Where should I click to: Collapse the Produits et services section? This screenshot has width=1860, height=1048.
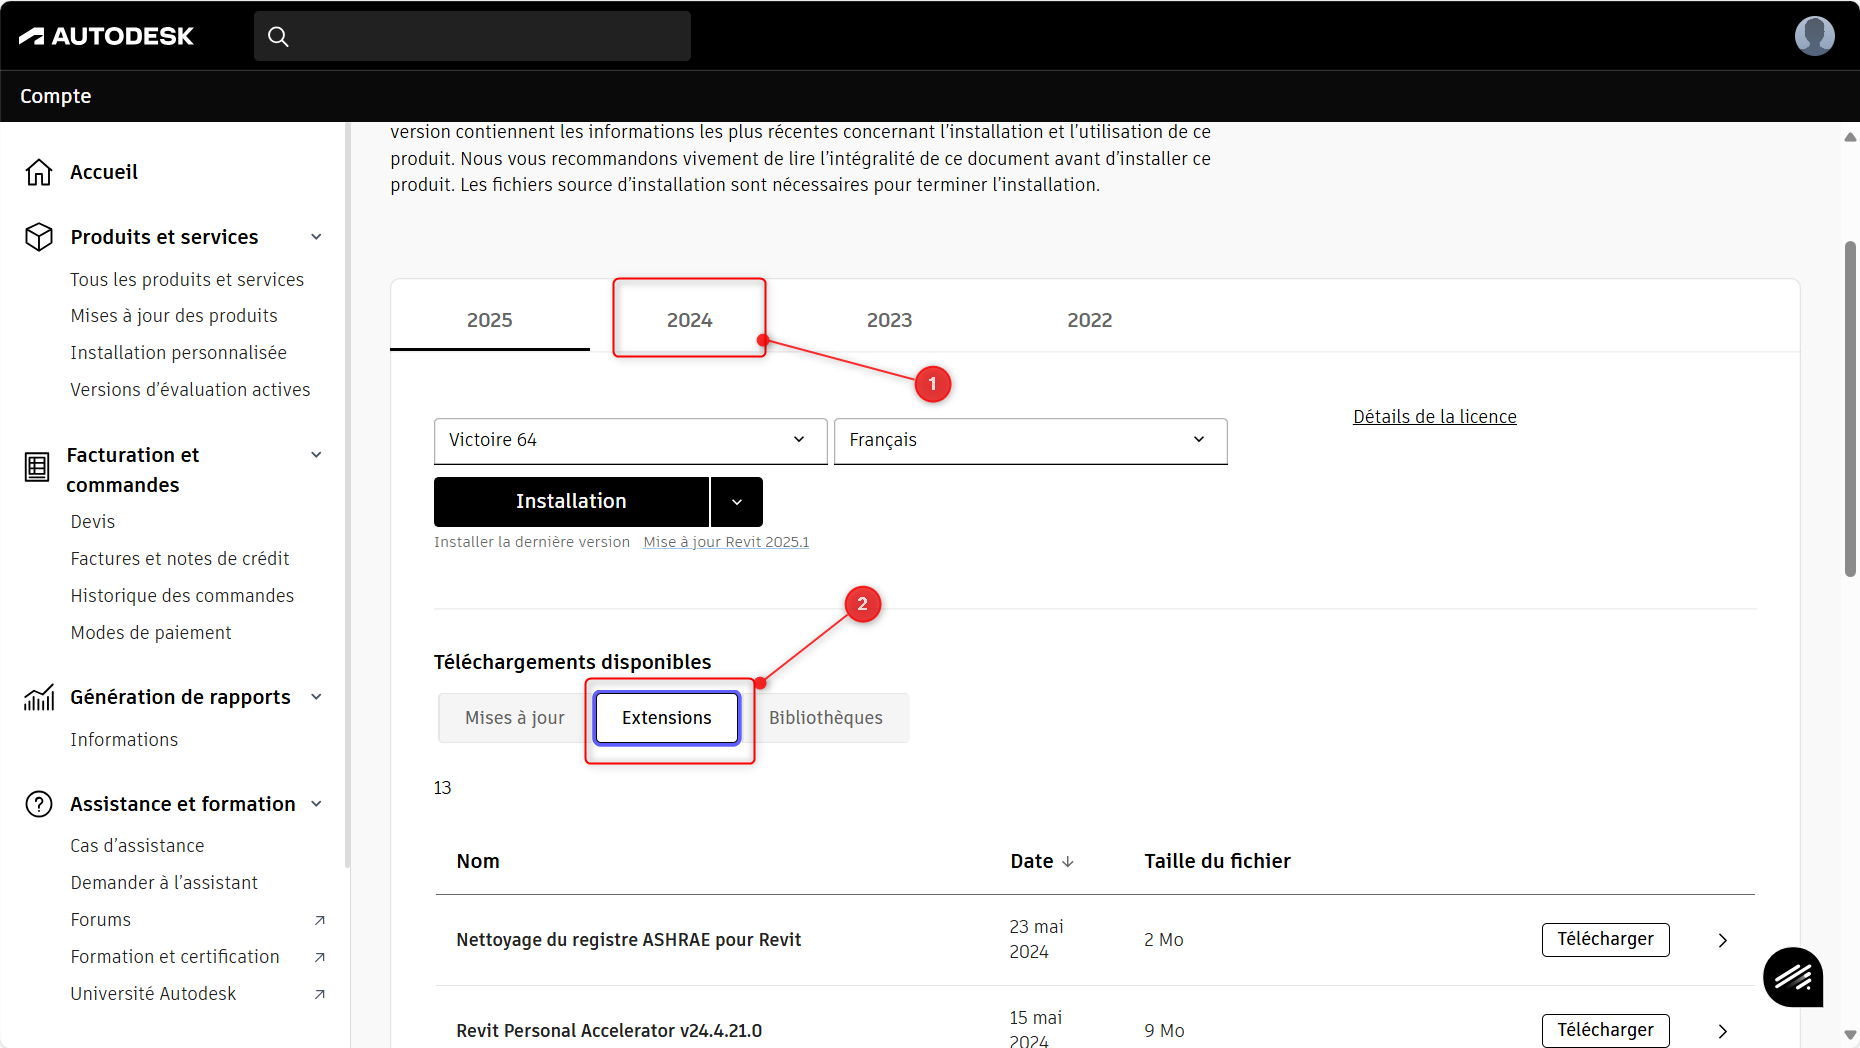coord(316,237)
